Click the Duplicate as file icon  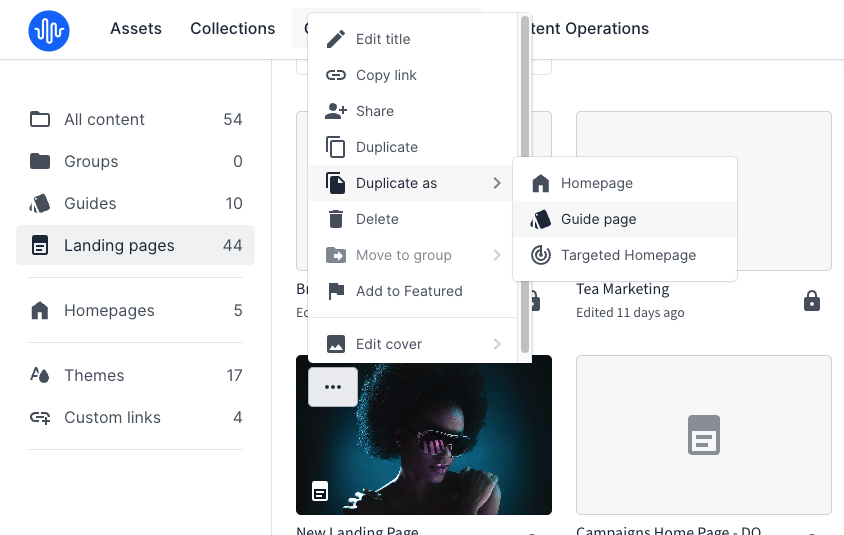pyautogui.click(x=336, y=183)
